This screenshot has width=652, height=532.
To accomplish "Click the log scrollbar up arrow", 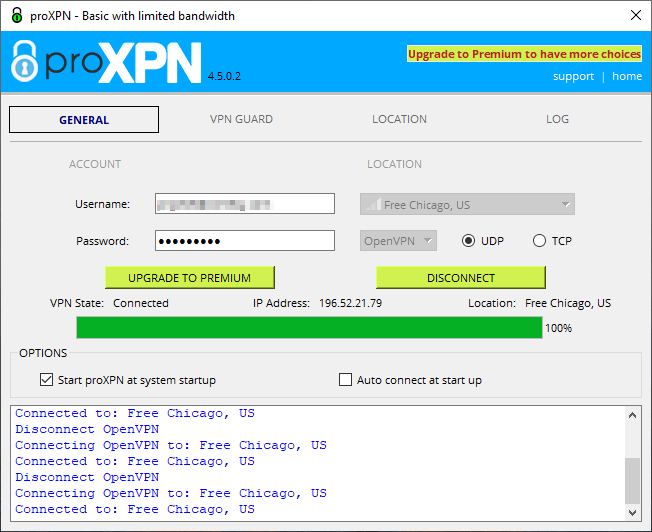I will [x=632, y=415].
